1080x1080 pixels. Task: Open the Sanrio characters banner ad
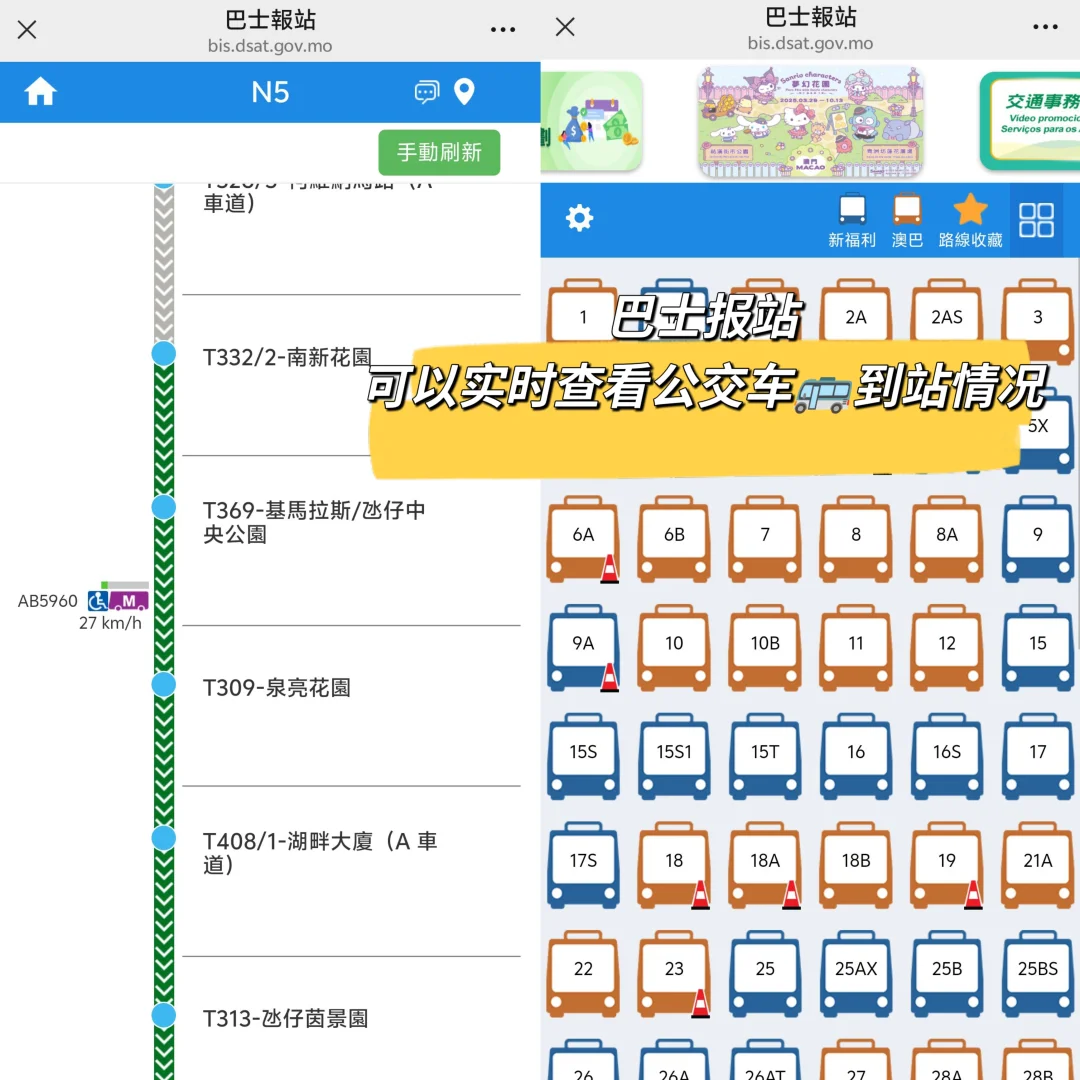810,120
